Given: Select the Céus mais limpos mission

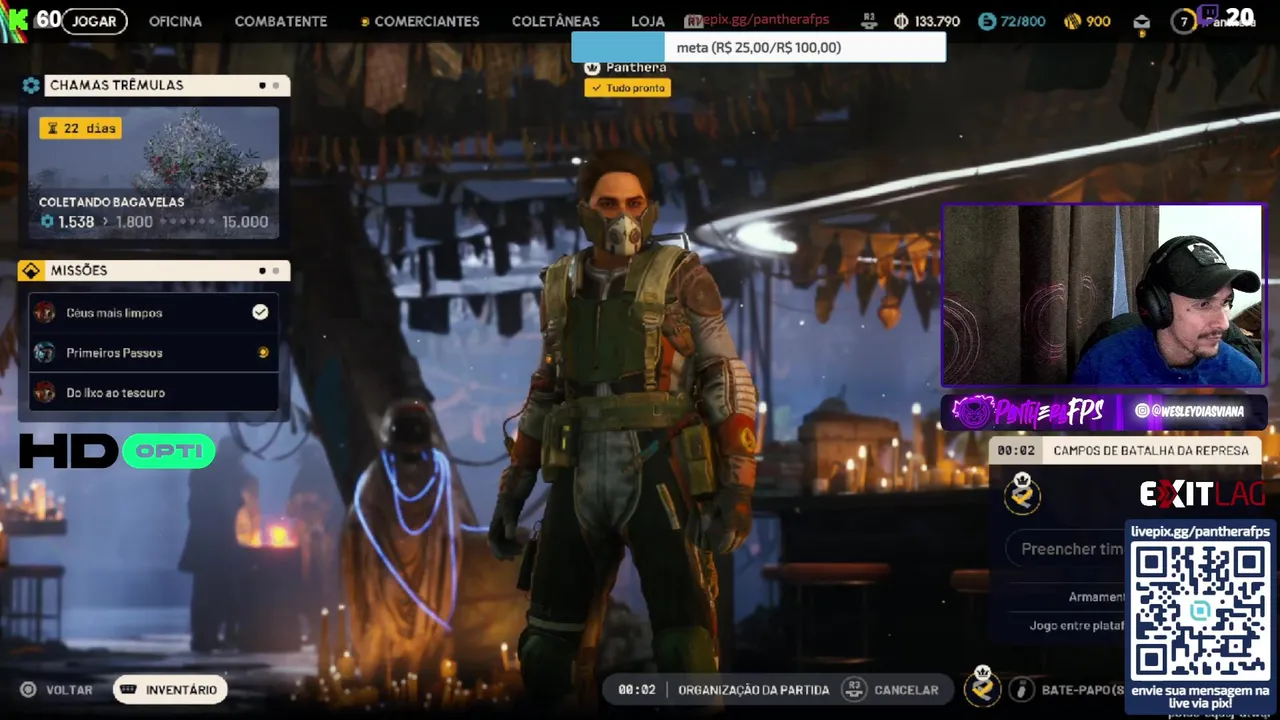Looking at the screenshot, I should click(153, 313).
